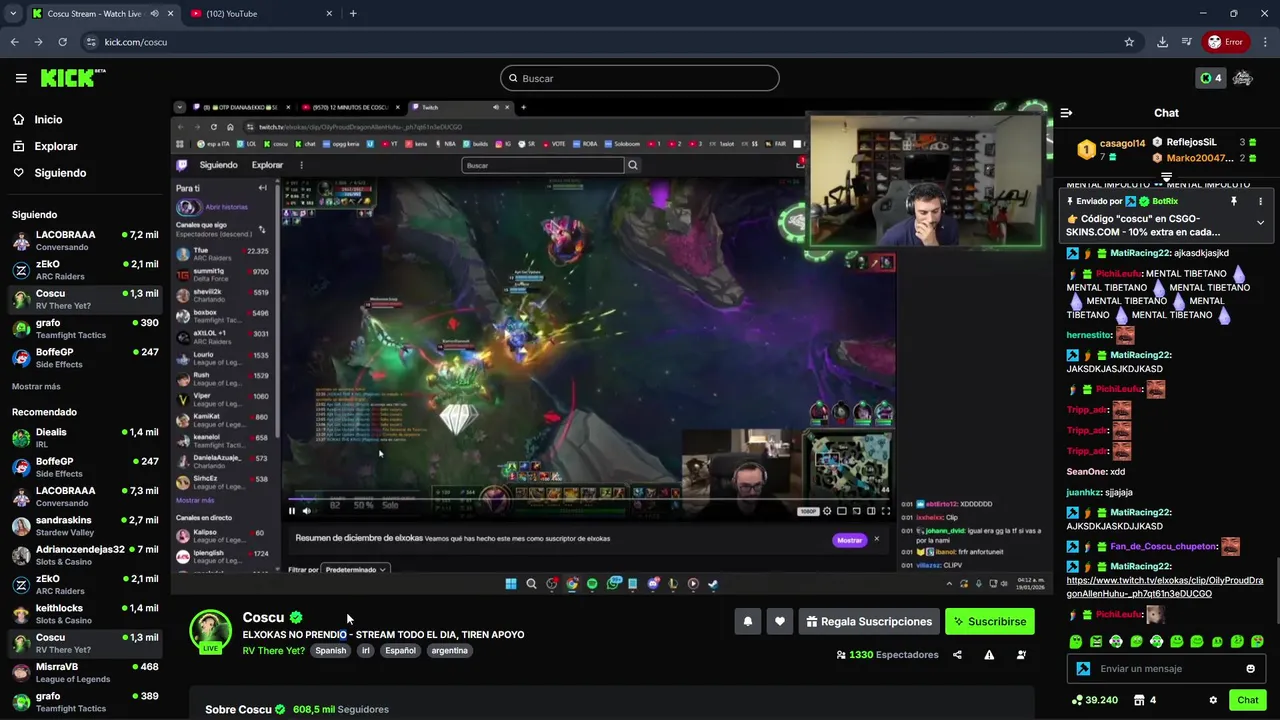Focus the Enviar un mensaje input
This screenshot has height=720, width=1280.
point(1165,669)
